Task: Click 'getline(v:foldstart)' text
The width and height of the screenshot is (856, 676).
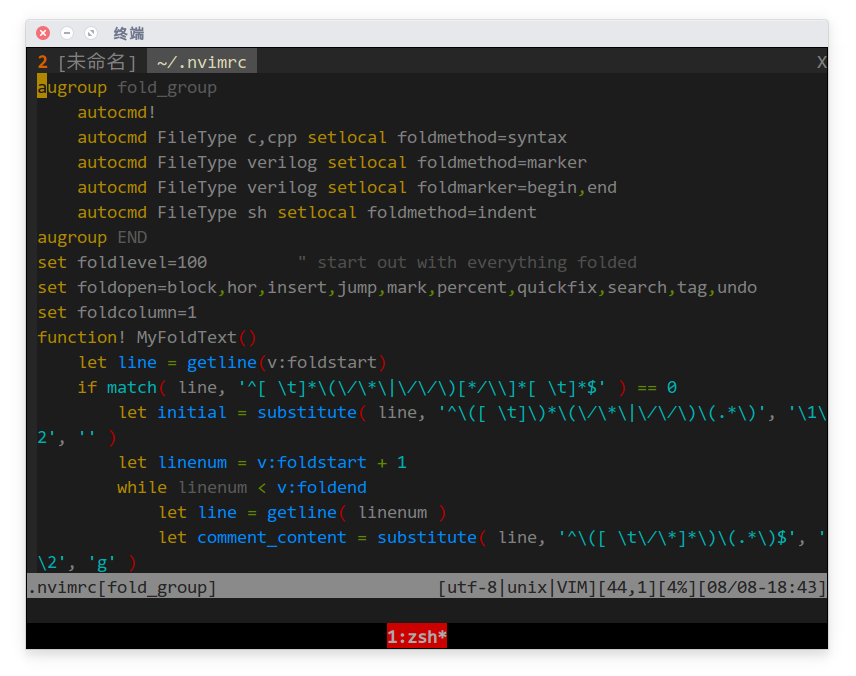Action: 287,363
